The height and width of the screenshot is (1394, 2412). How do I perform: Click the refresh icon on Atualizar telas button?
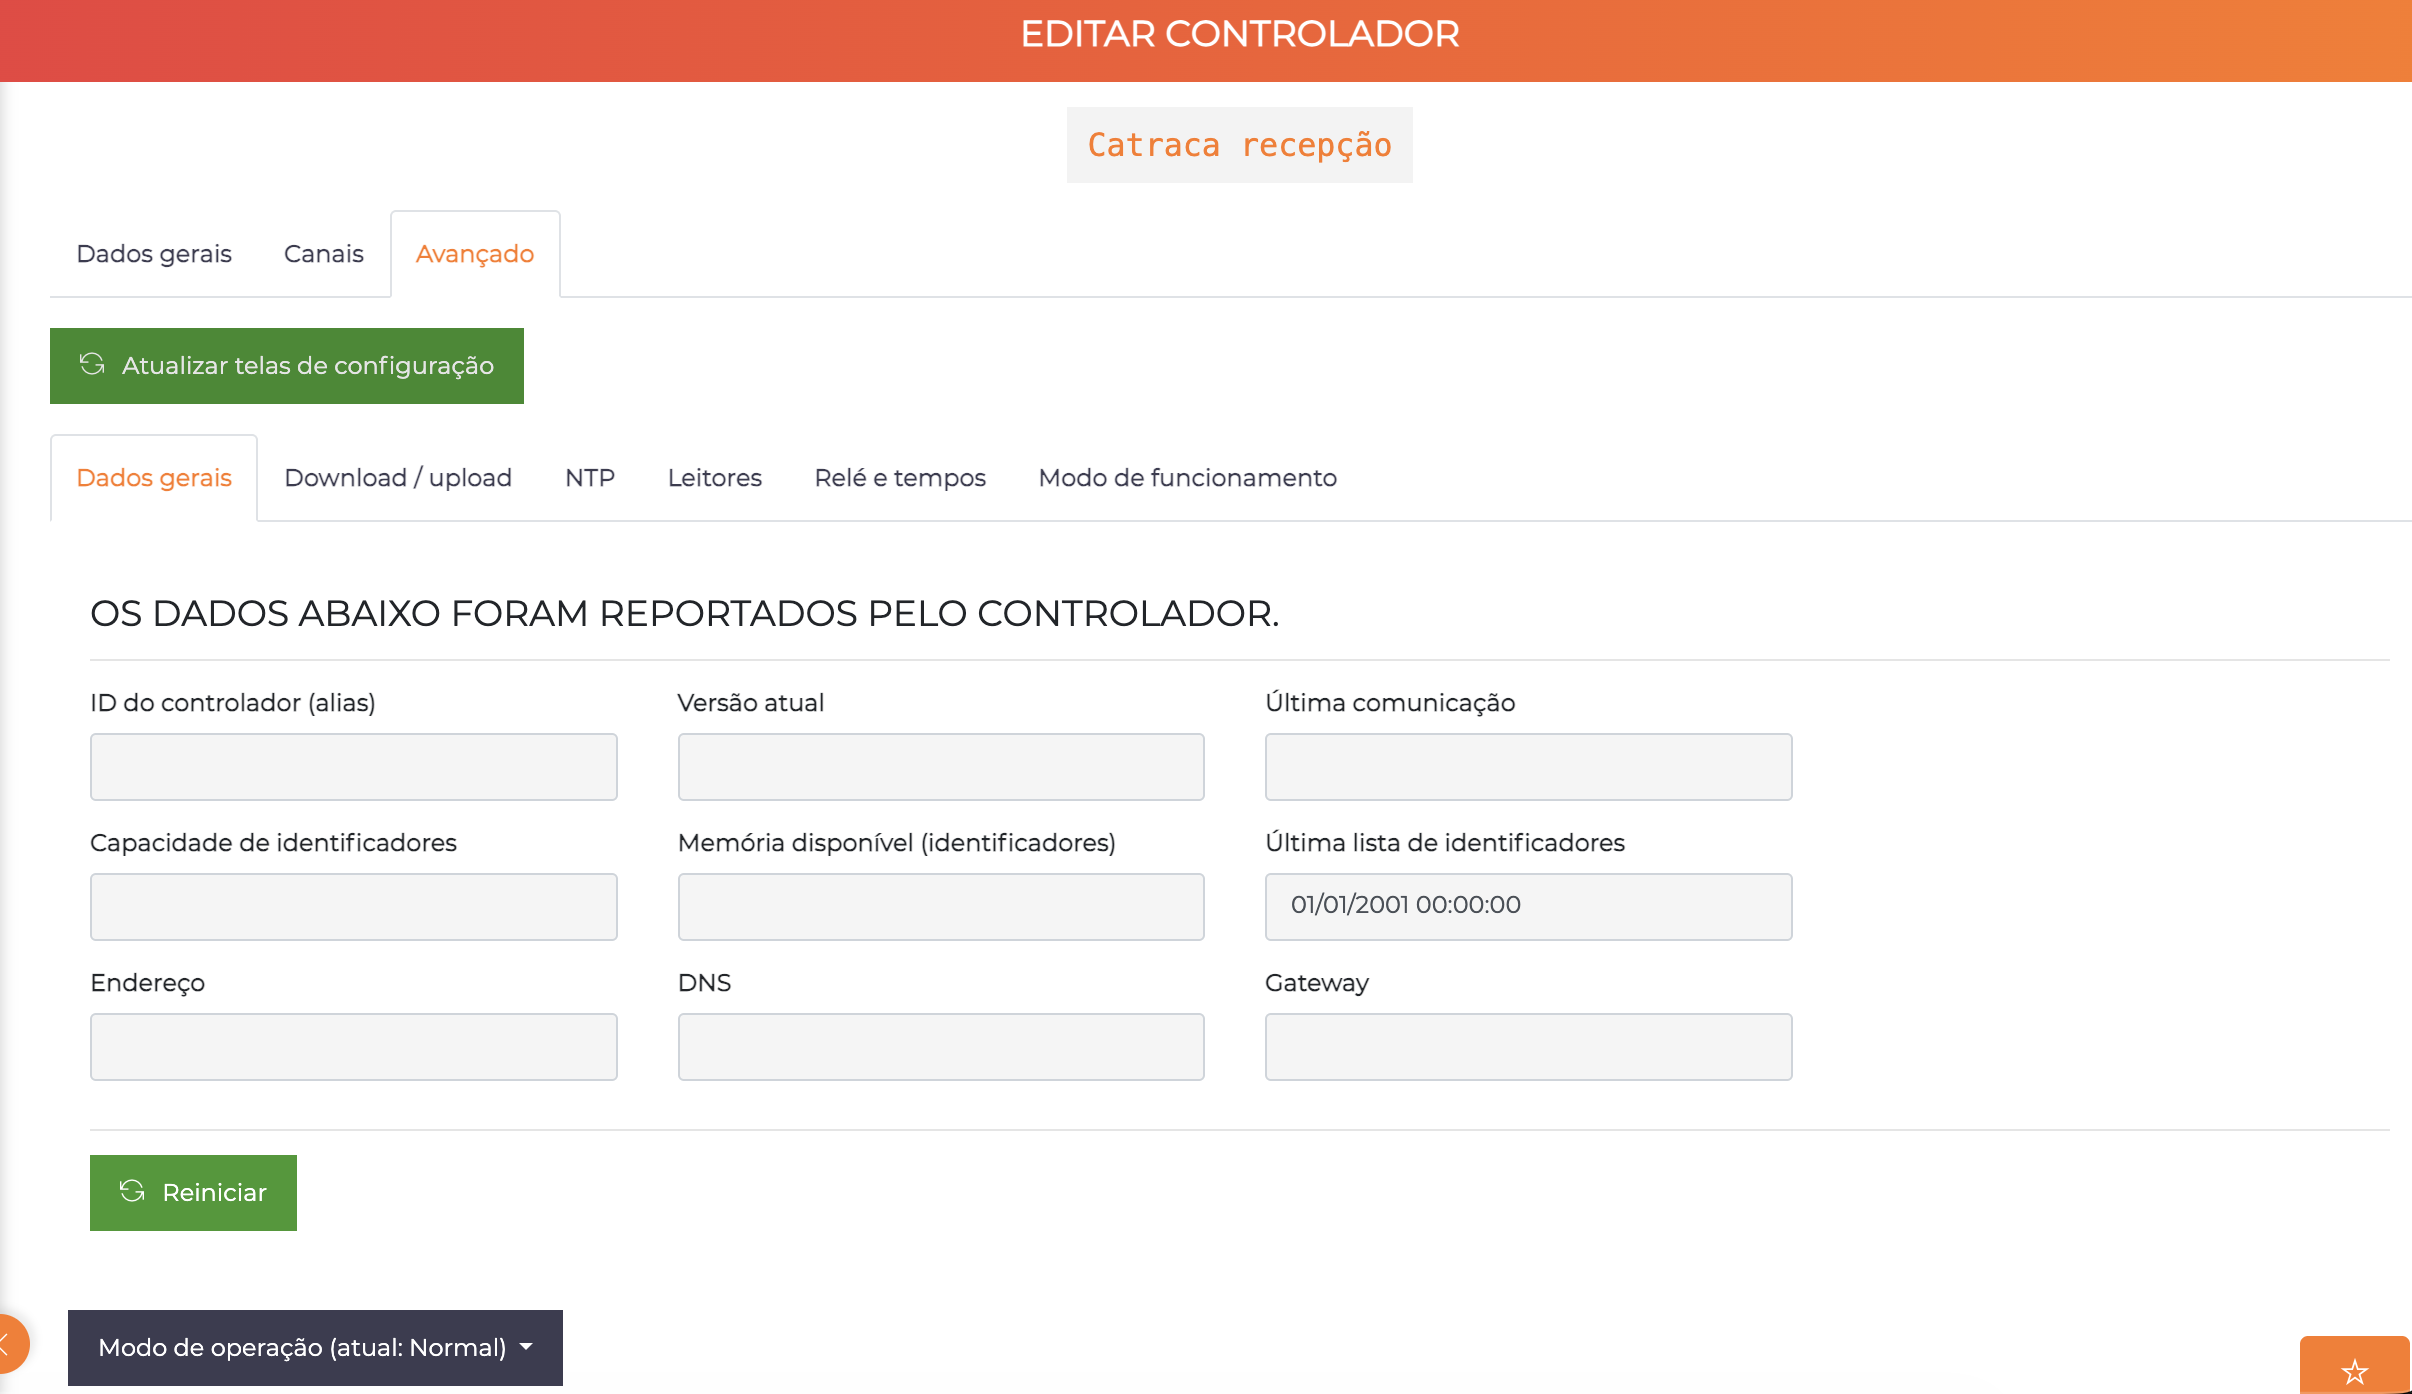coord(91,365)
